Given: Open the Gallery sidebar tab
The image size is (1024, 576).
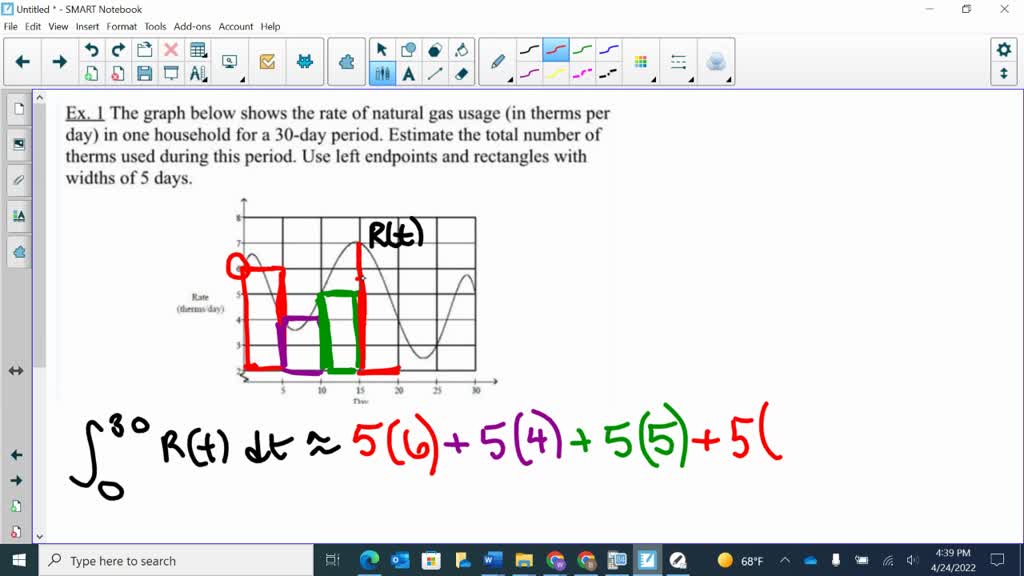Looking at the screenshot, I should (x=18, y=144).
